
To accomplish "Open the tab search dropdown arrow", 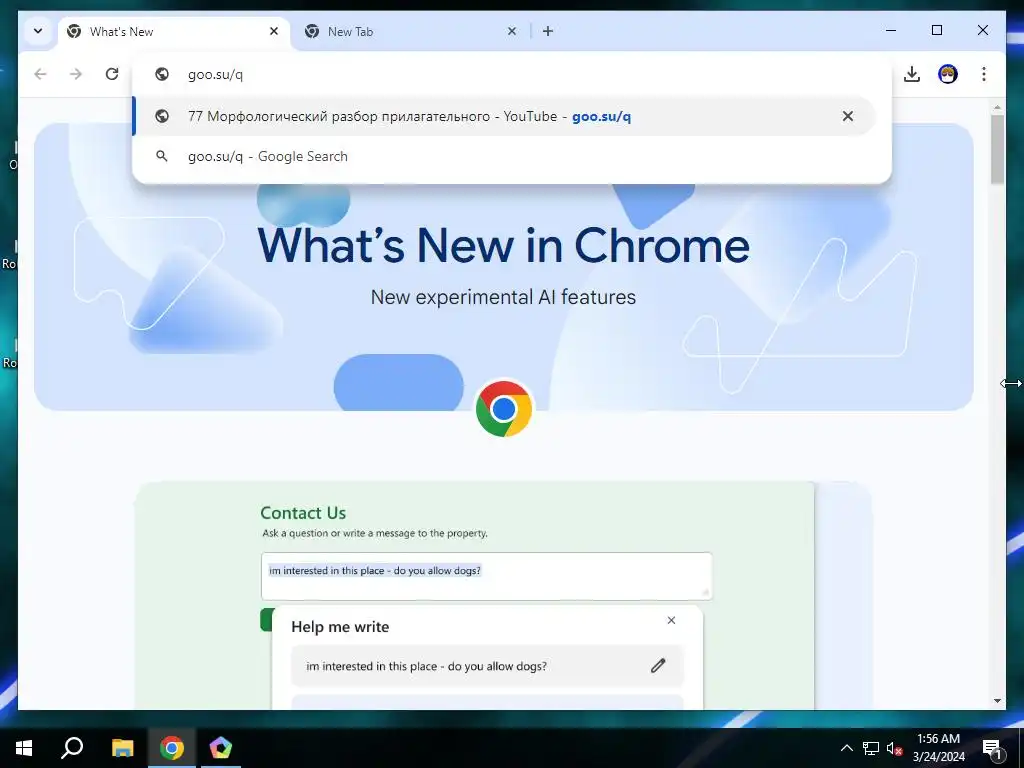I will tap(38, 31).
